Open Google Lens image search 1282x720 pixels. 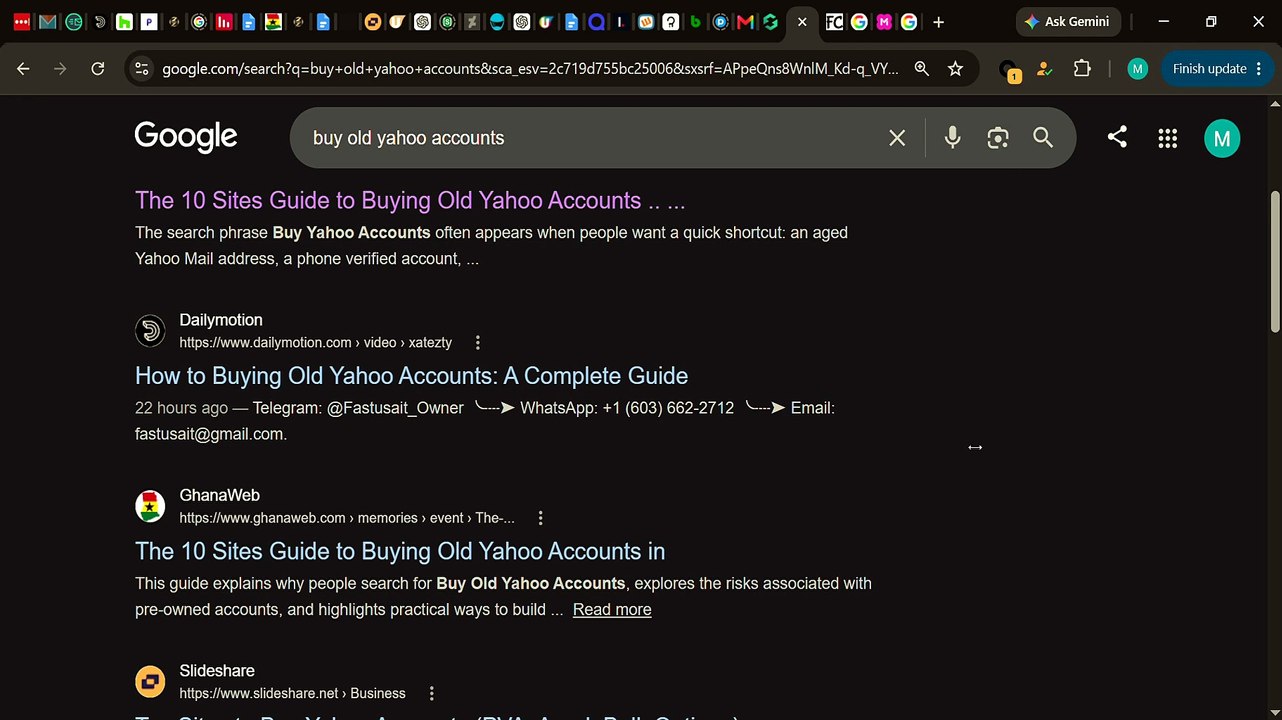[998, 138]
